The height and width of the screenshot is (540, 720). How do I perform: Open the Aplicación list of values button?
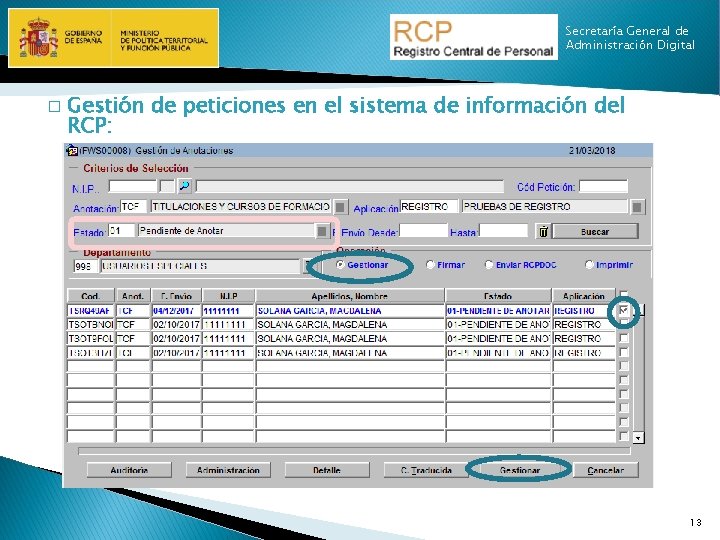(x=637, y=207)
